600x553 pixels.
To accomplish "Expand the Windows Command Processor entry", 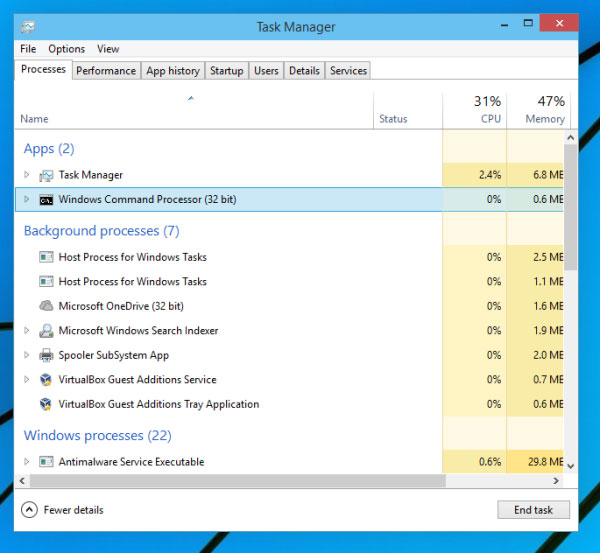I will (26, 199).
